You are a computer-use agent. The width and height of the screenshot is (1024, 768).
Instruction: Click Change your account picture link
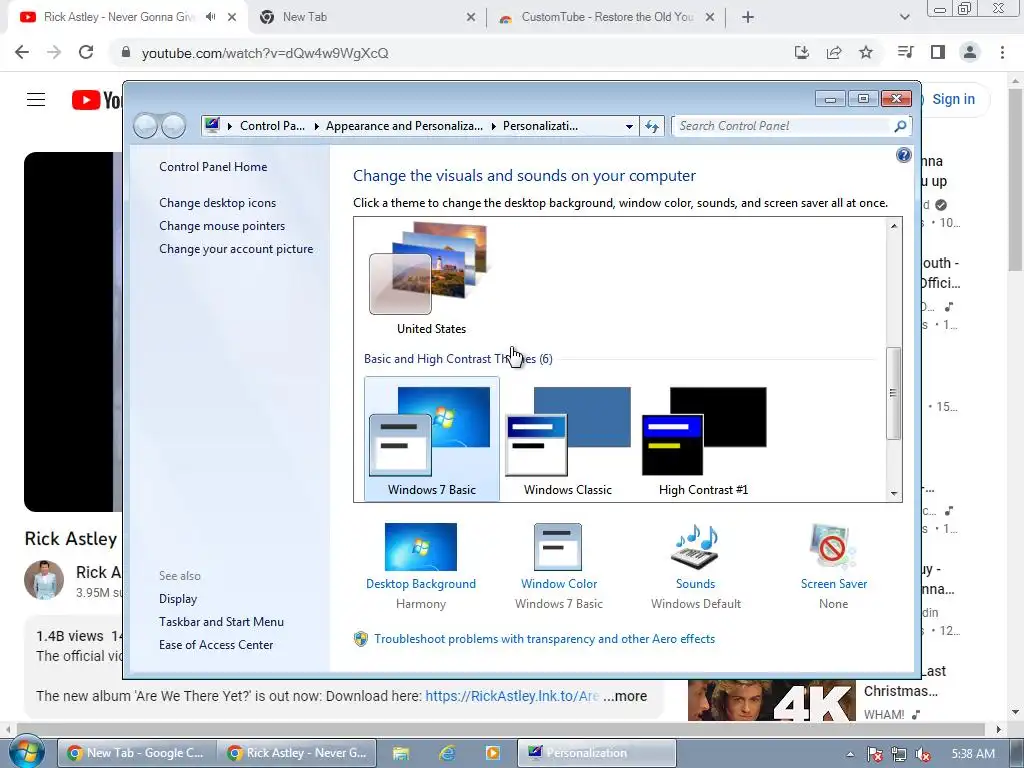tap(236, 249)
